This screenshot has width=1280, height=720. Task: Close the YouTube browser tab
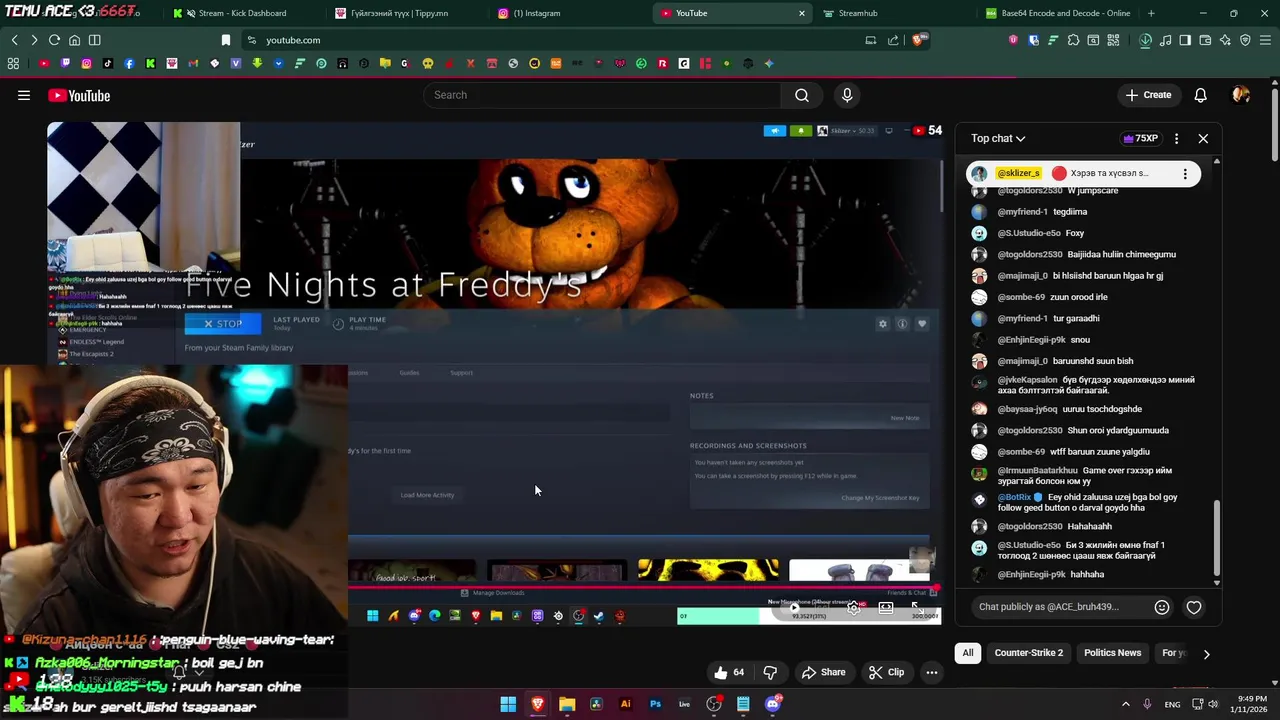click(801, 13)
